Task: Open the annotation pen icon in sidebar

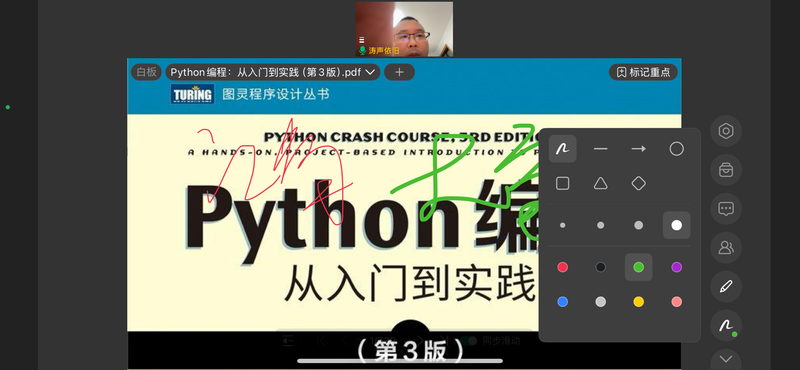Action: [726, 286]
